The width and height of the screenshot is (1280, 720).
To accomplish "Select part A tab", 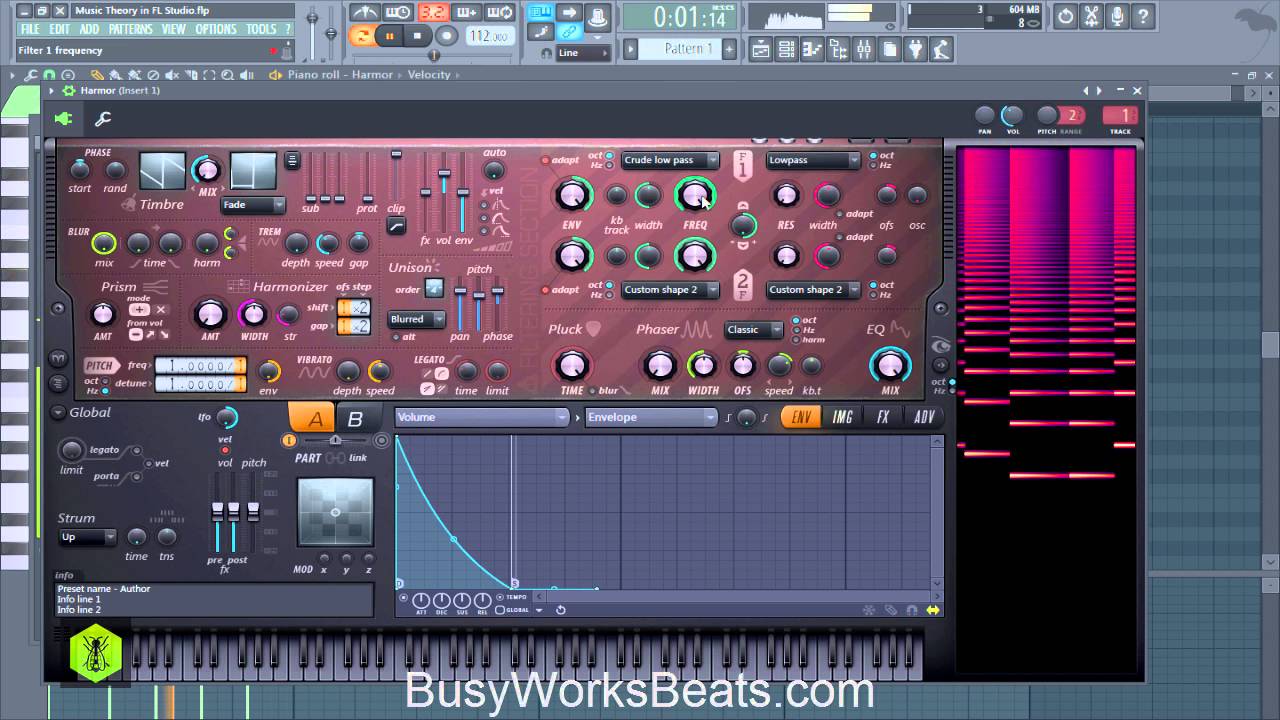I will click(x=314, y=418).
